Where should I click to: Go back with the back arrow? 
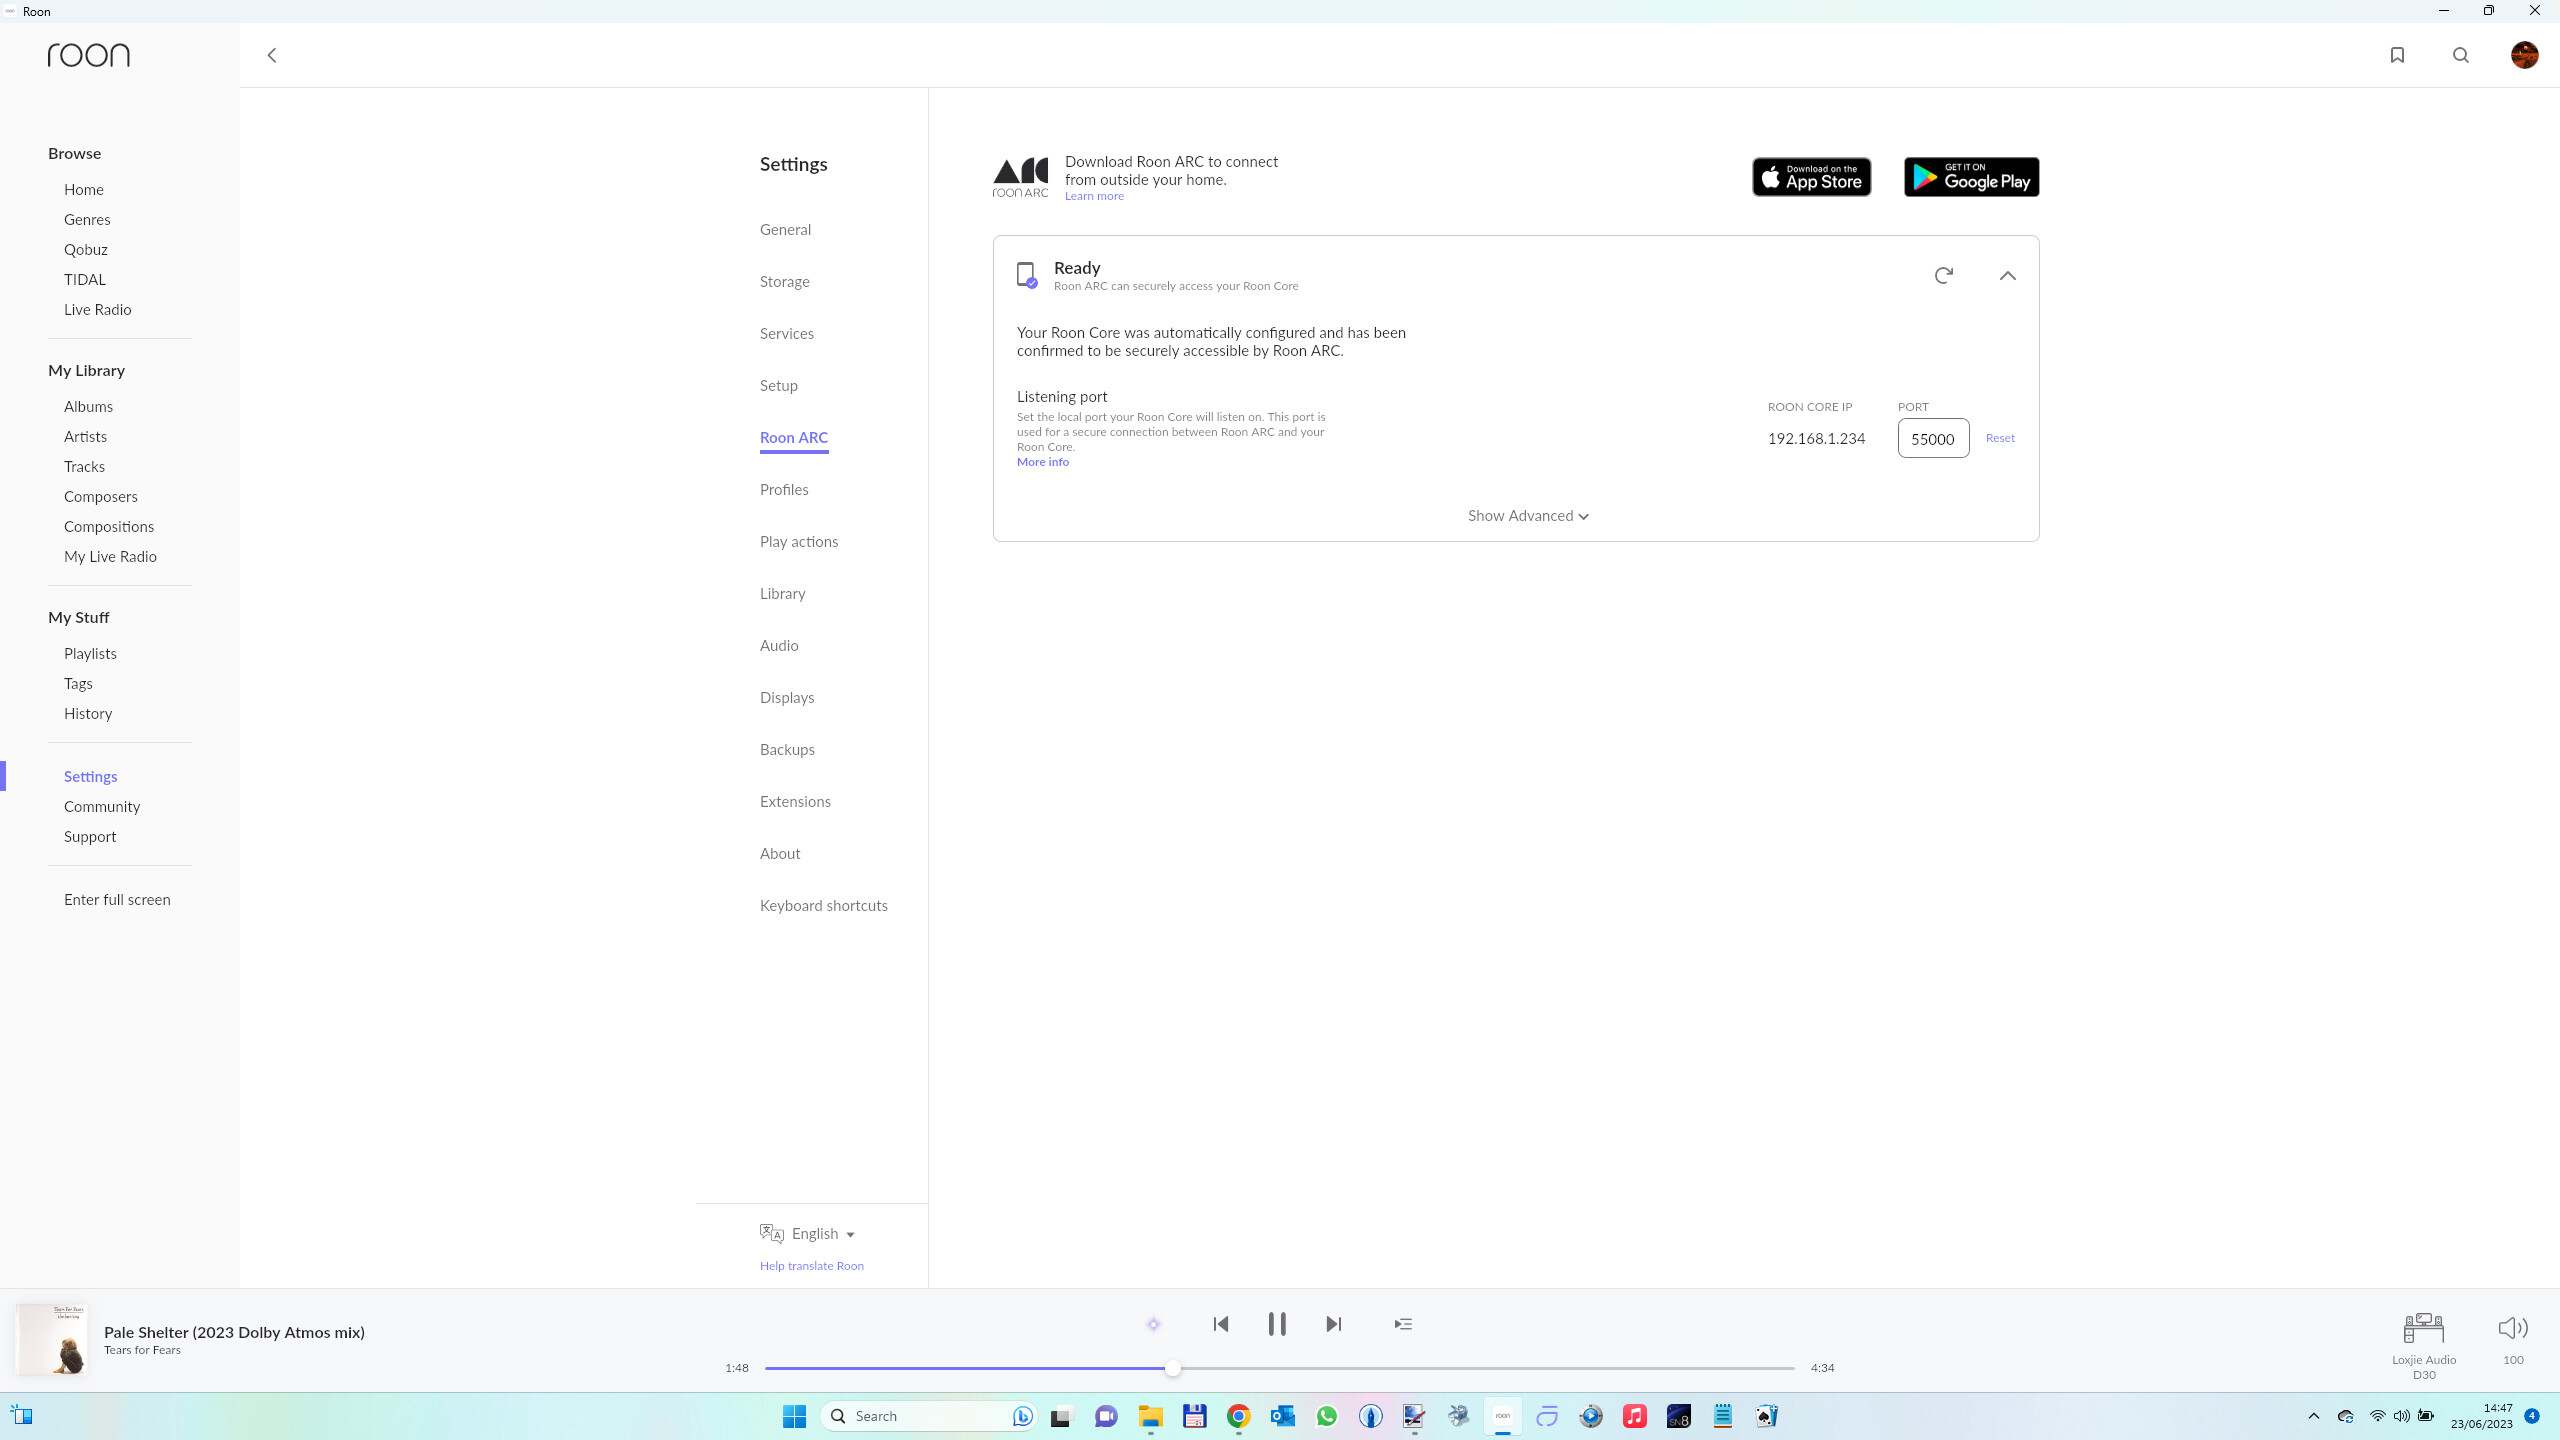pos(271,55)
